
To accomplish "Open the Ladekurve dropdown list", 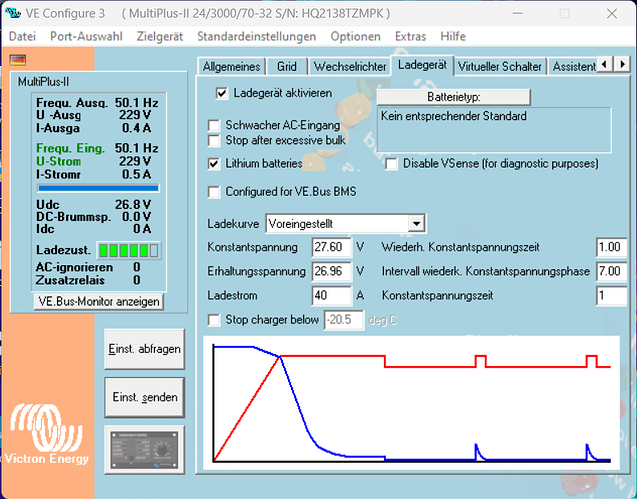I will (417, 223).
